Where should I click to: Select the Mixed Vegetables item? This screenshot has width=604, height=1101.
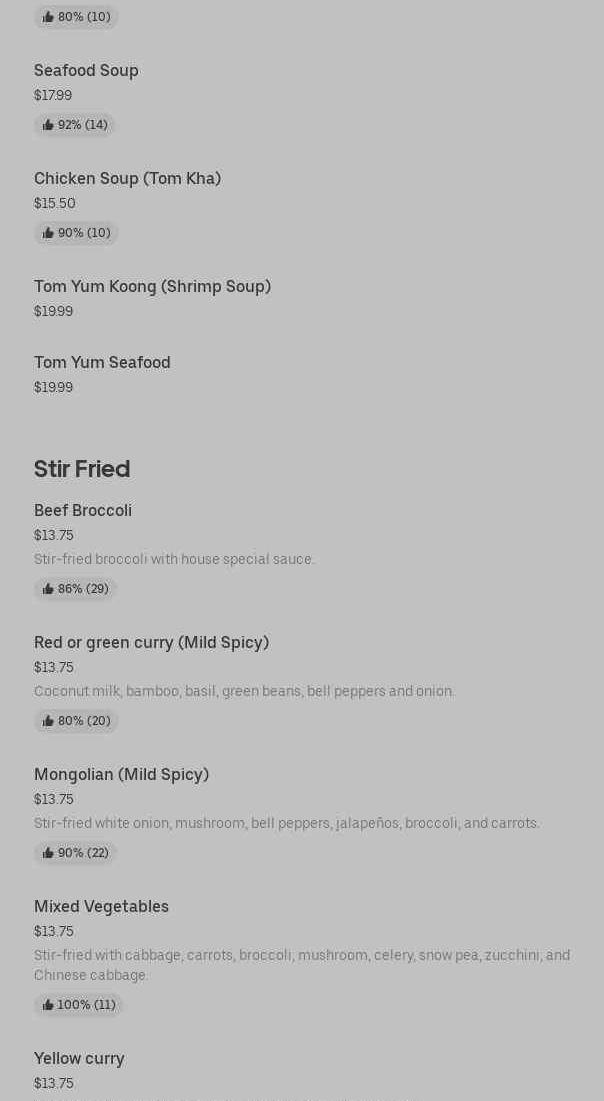pyautogui.click(x=101, y=906)
